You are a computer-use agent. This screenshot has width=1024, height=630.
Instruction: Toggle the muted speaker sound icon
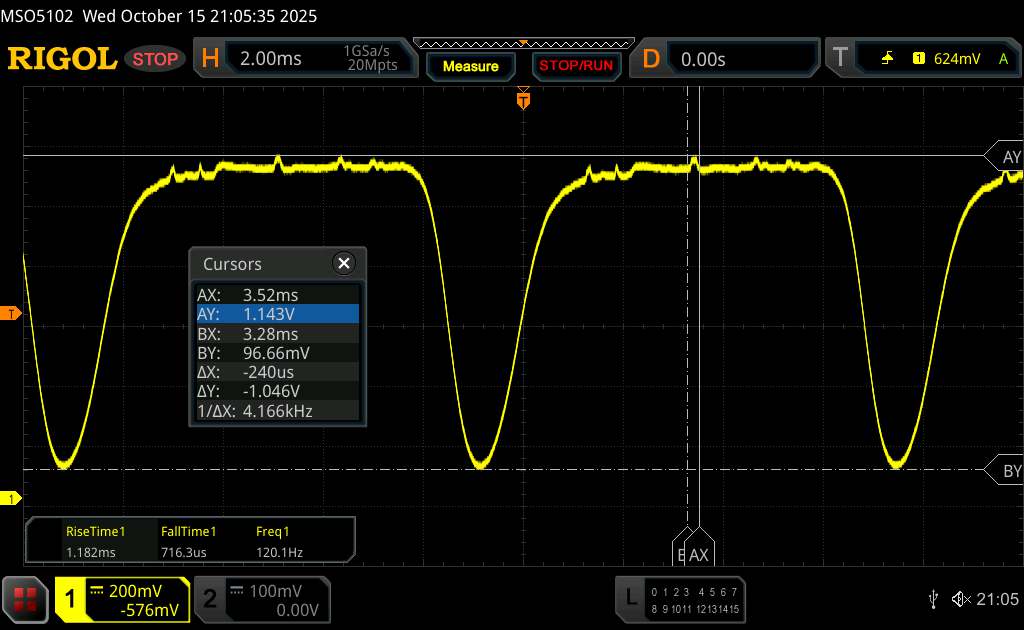click(961, 598)
